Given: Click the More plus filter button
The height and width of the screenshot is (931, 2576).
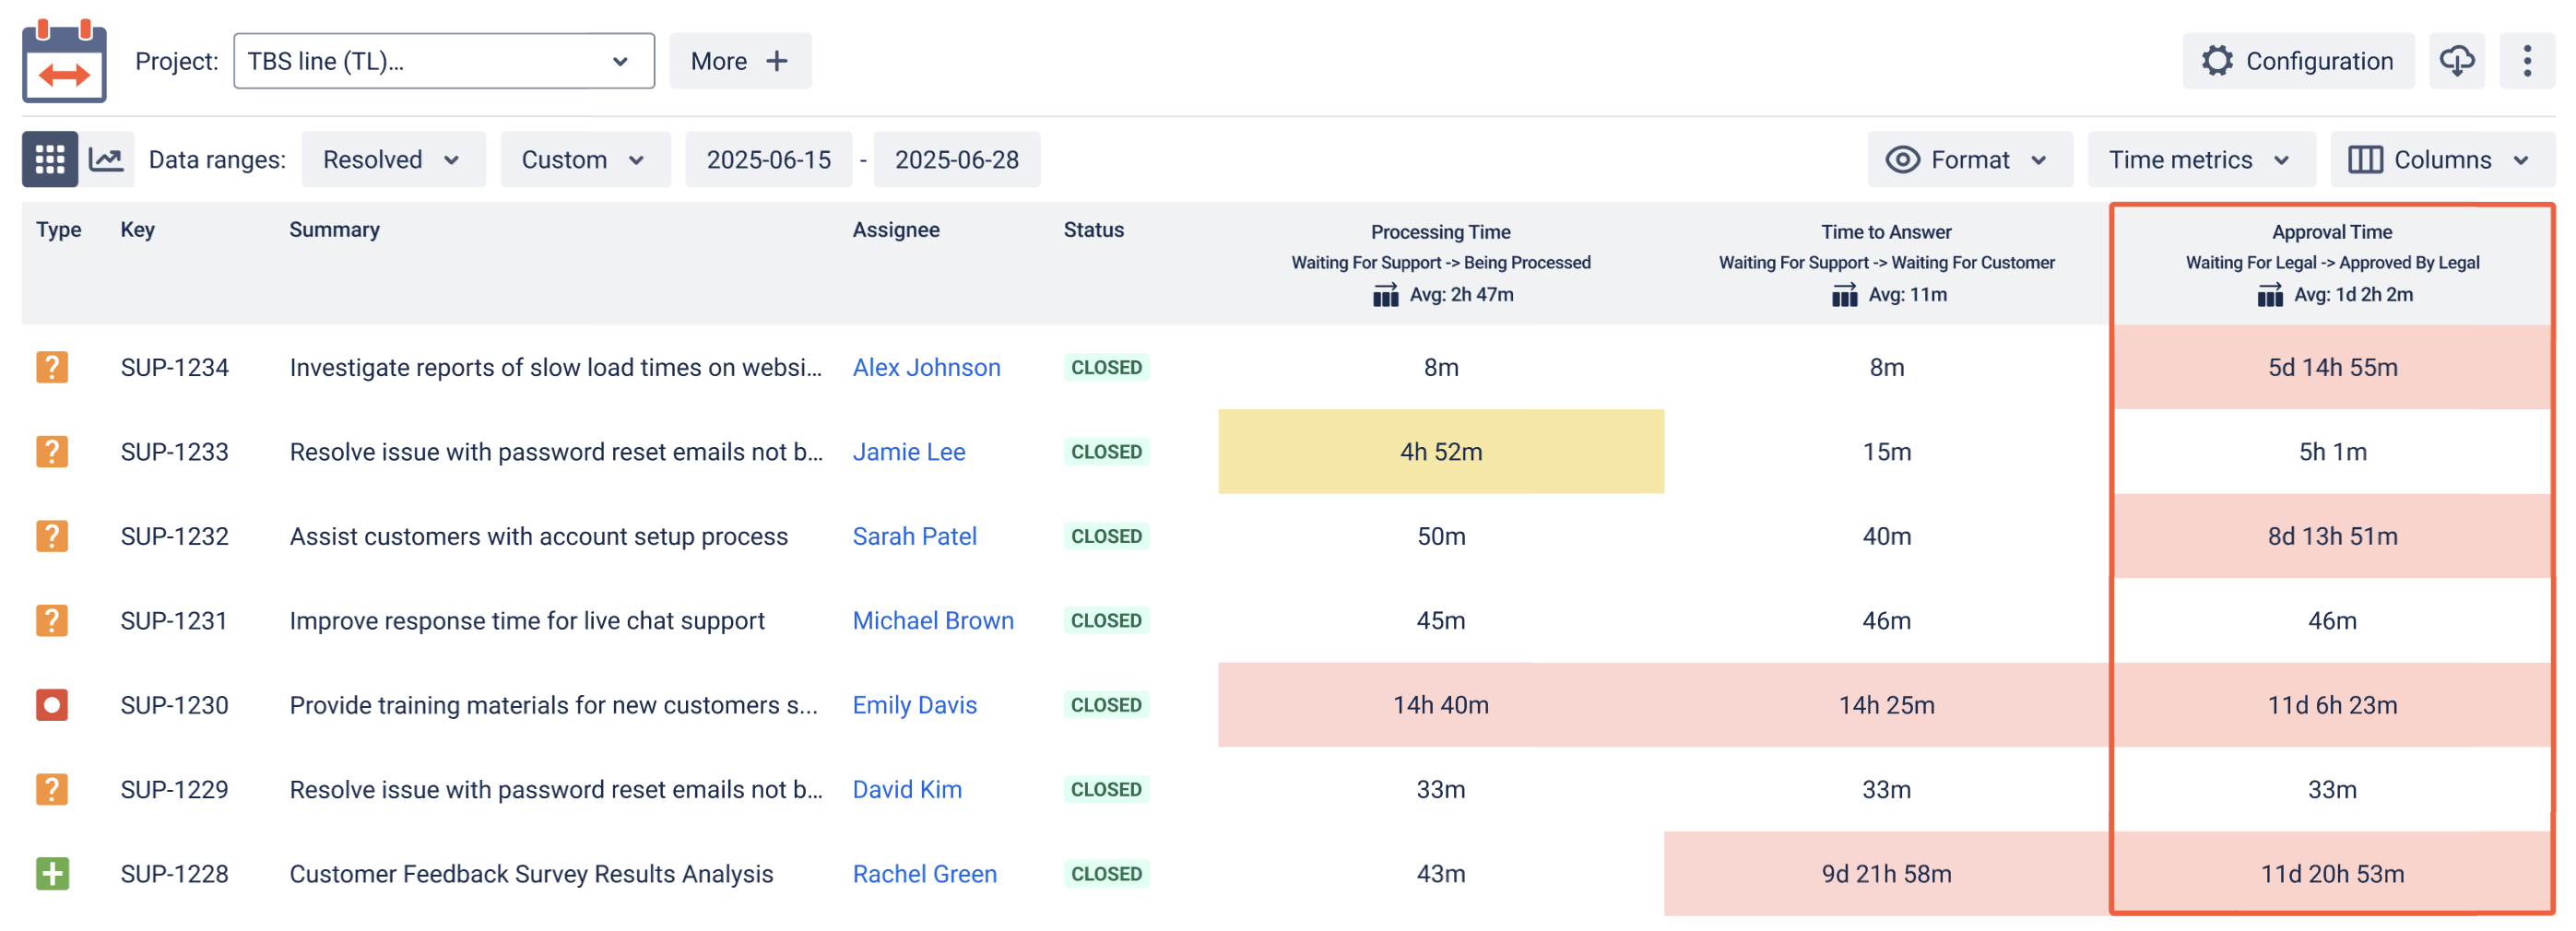Looking at the screenshot, I should coord(740,61).
